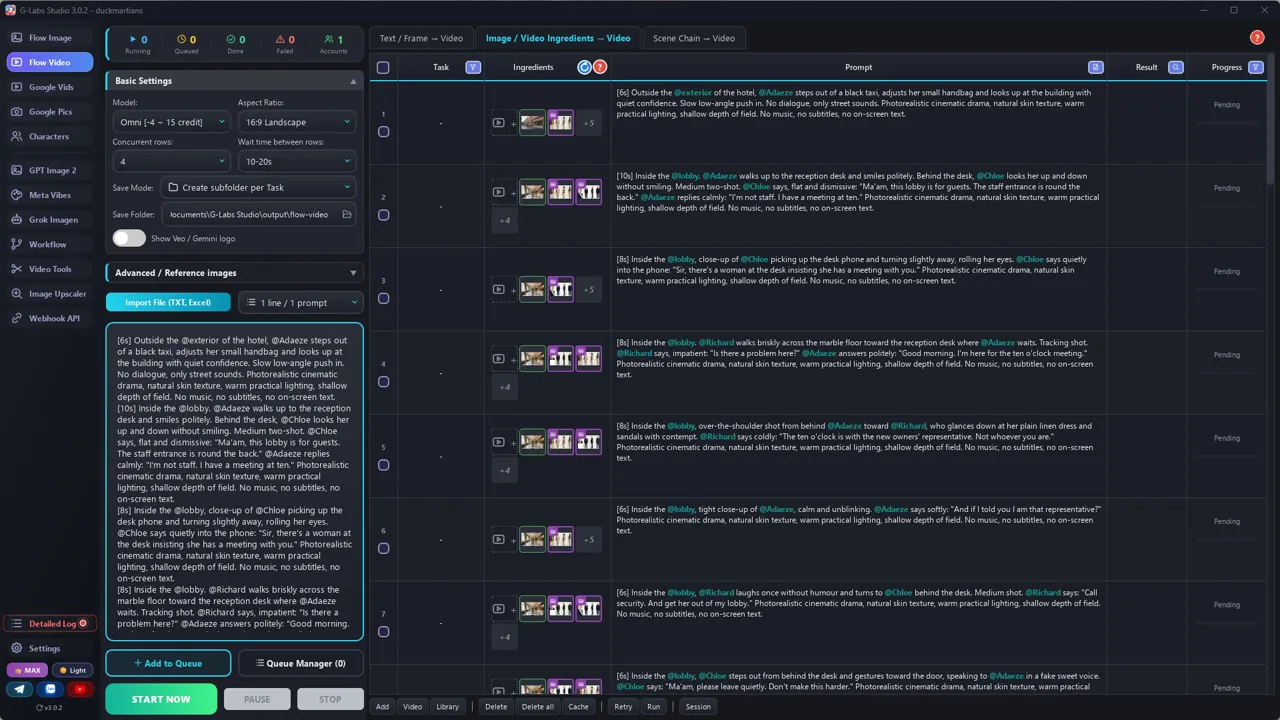The height and width of the screenshot is (720, 1280).
Task: Open Settings in the sidebar
Action: [50, 648]
